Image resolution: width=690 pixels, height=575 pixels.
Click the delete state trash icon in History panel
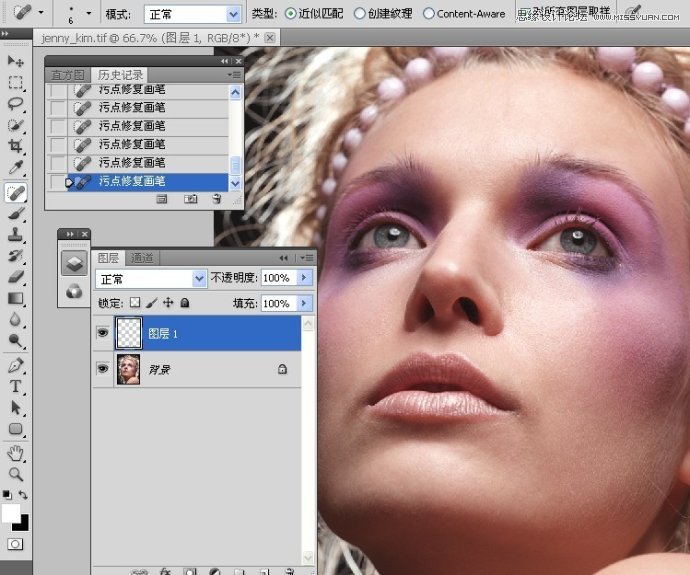click(x=216, y=200)
